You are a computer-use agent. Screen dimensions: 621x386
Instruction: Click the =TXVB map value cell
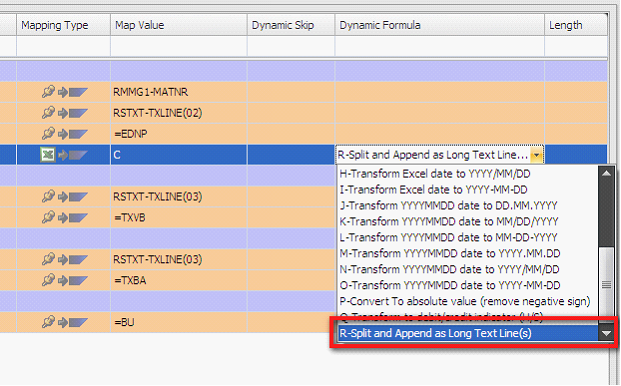click(x=179, y=217)
